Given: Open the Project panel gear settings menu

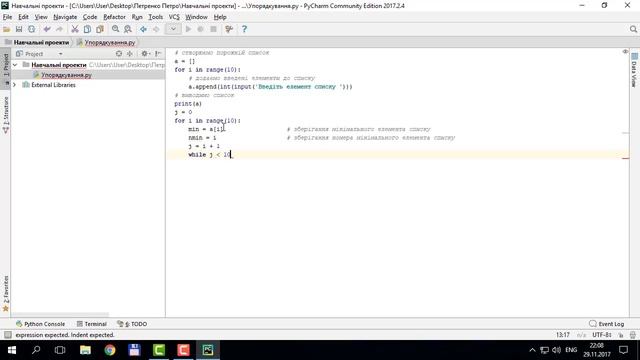Looking at the screenshot, I should 145,54.
